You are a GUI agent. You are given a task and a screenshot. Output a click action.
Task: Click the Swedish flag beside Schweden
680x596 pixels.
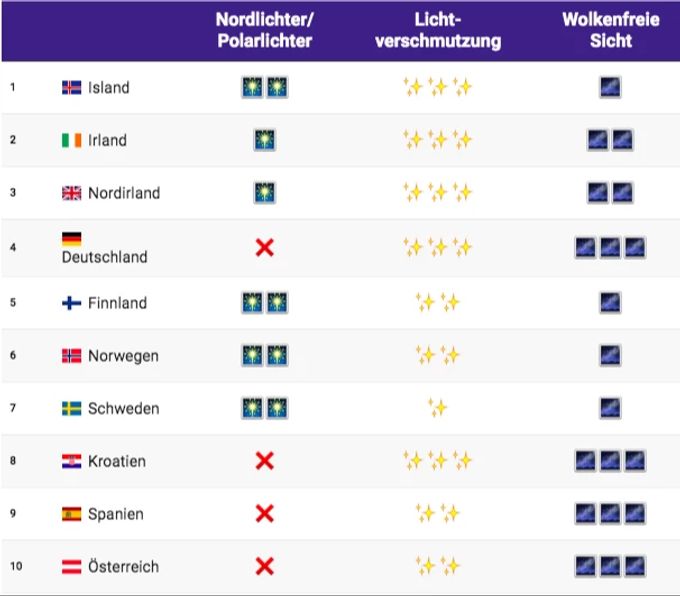click(x=72, y=408)
